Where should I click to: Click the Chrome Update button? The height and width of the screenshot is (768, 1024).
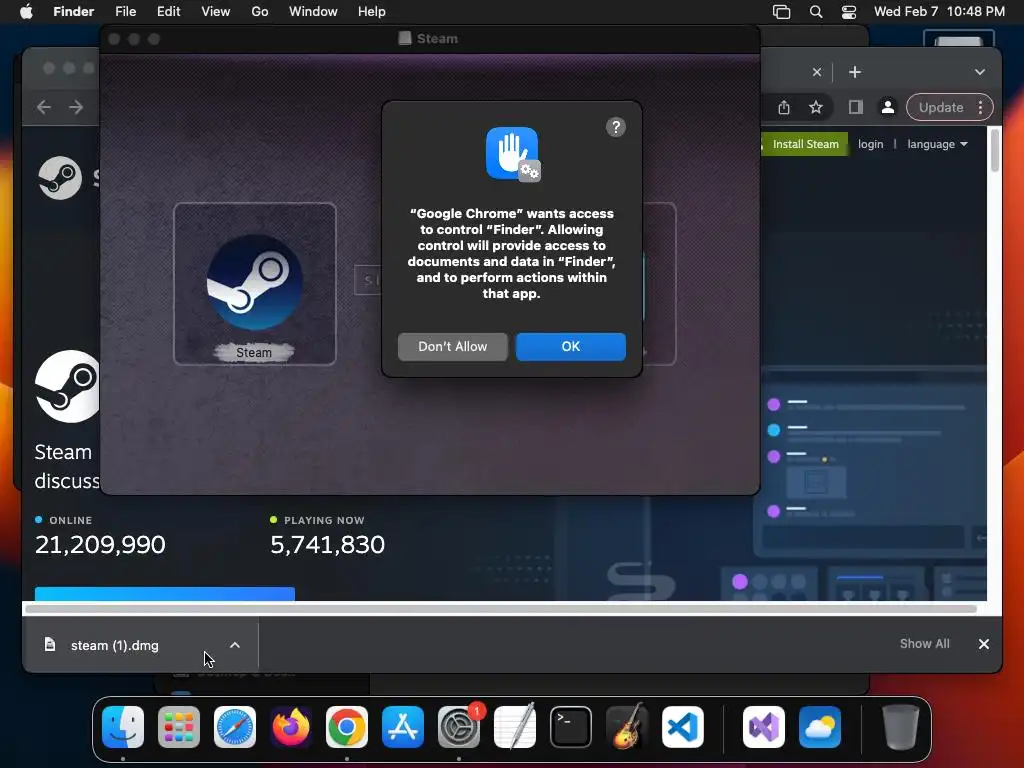(x=940, y=107)
